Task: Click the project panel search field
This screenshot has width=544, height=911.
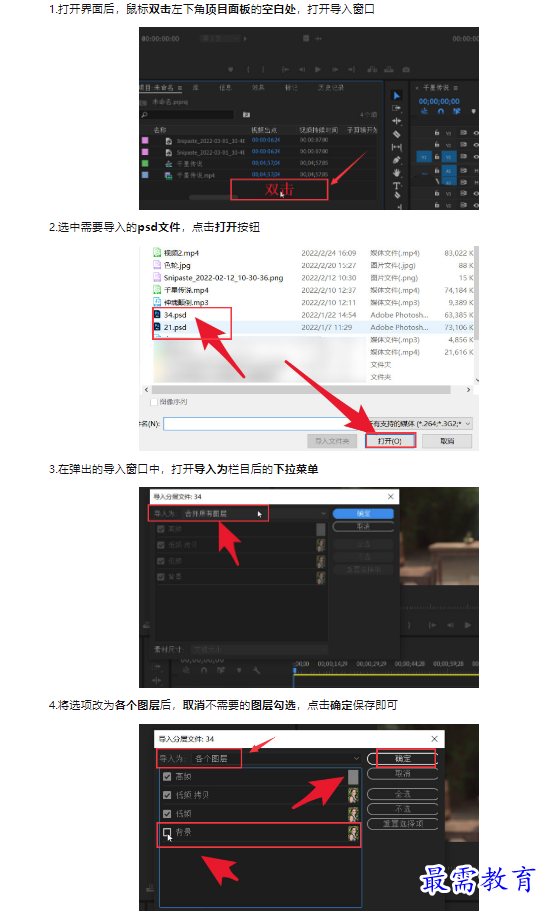Action: click(187, 114)
